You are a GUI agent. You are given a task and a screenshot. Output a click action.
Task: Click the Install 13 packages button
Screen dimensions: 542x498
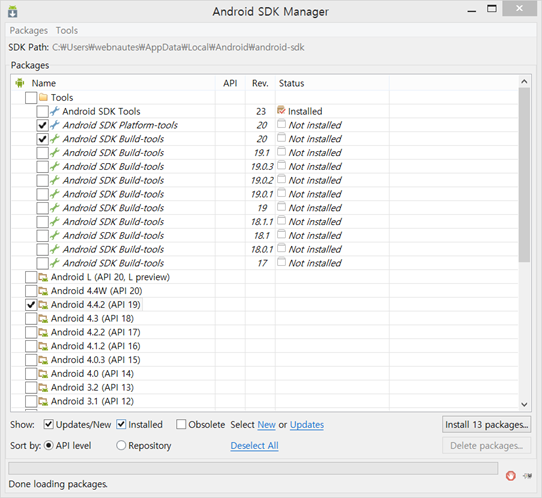[x=486, y=425]
